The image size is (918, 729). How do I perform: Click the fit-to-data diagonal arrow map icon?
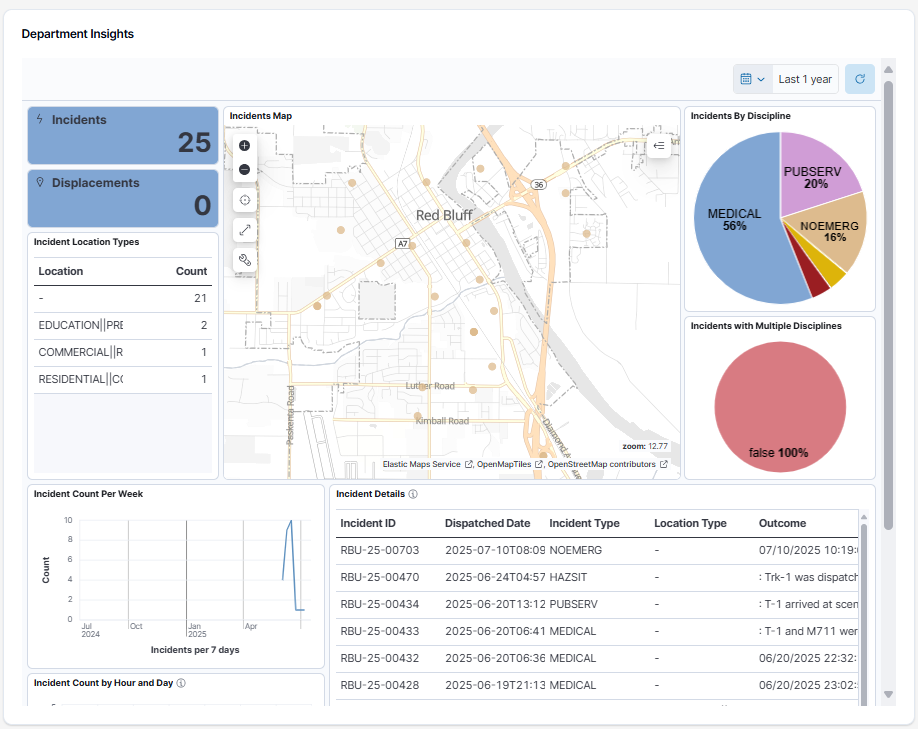[x=245, y=229]
